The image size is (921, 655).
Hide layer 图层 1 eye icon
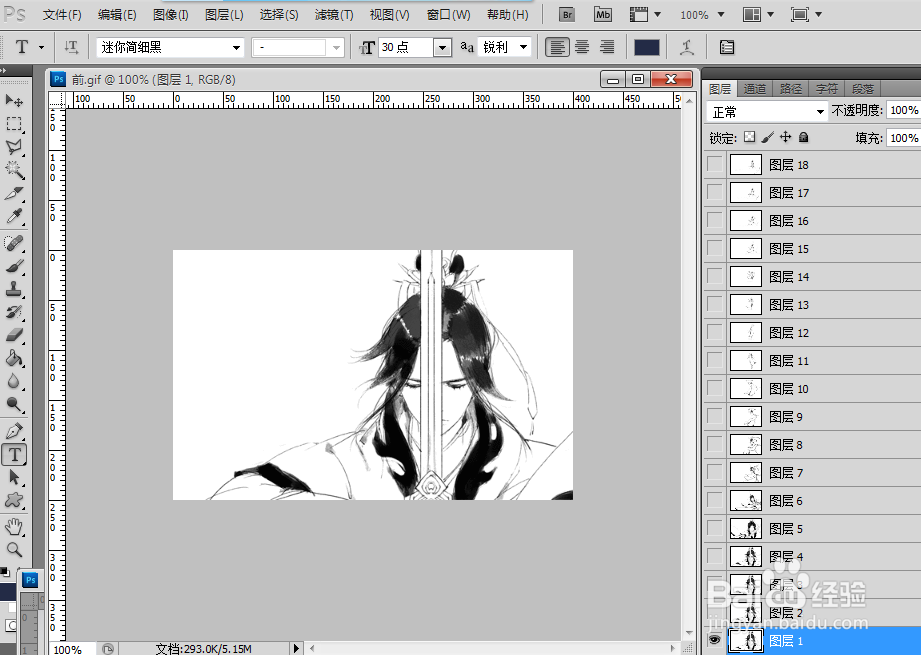tap(714, 640)
